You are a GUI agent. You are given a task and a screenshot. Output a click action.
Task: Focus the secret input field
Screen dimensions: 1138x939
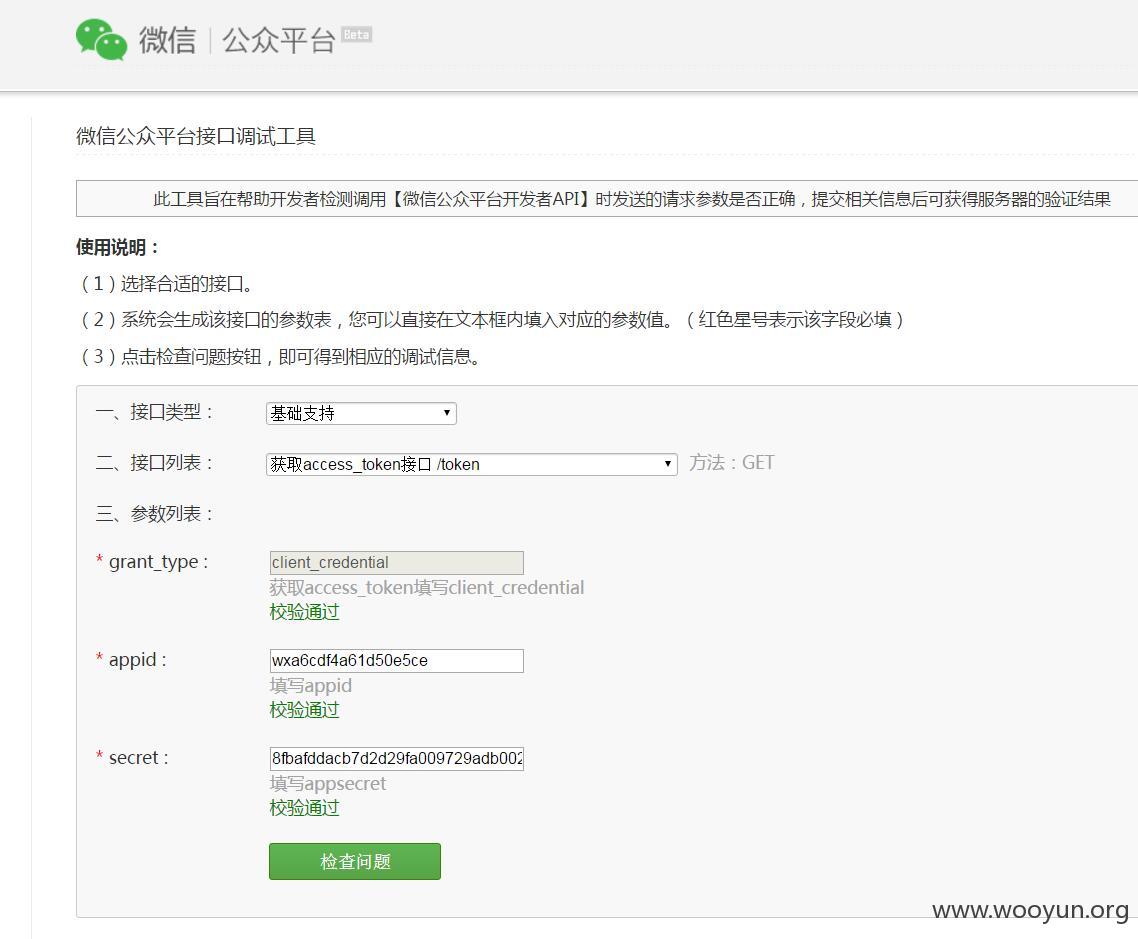[x=396, y=758]
